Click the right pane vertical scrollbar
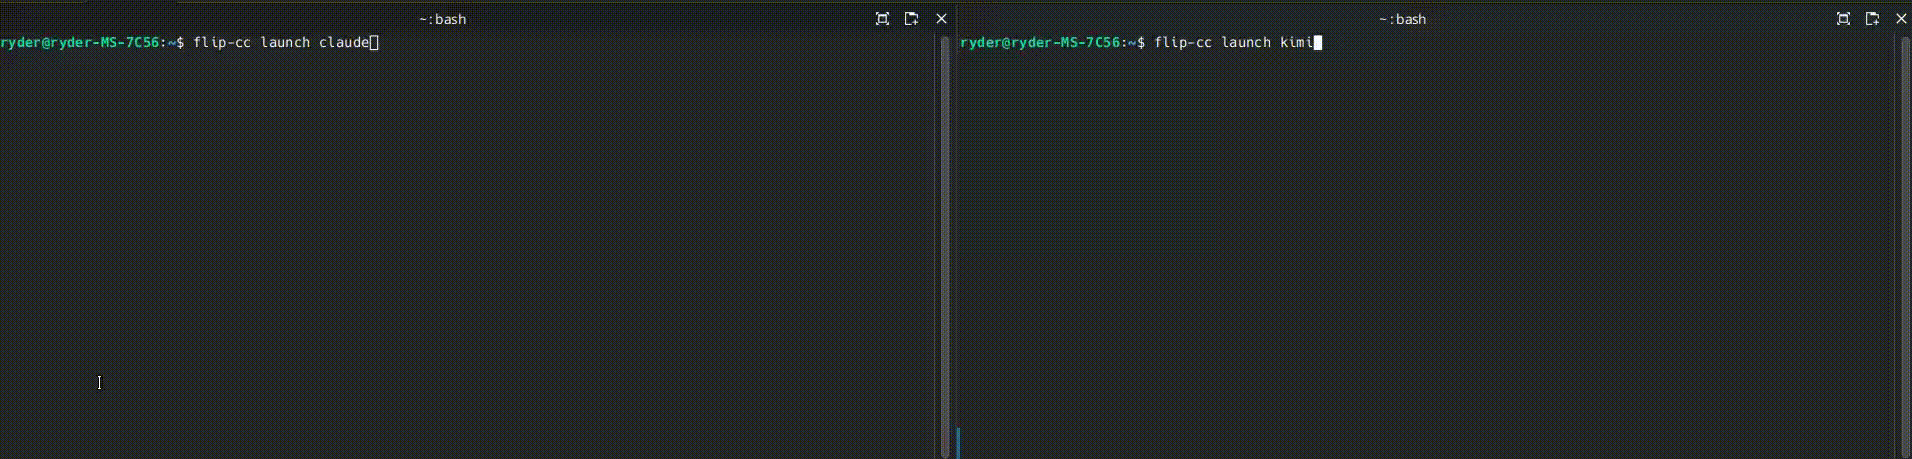Viewport: 1912px width, 459px height. click(x=1906, y=246)
